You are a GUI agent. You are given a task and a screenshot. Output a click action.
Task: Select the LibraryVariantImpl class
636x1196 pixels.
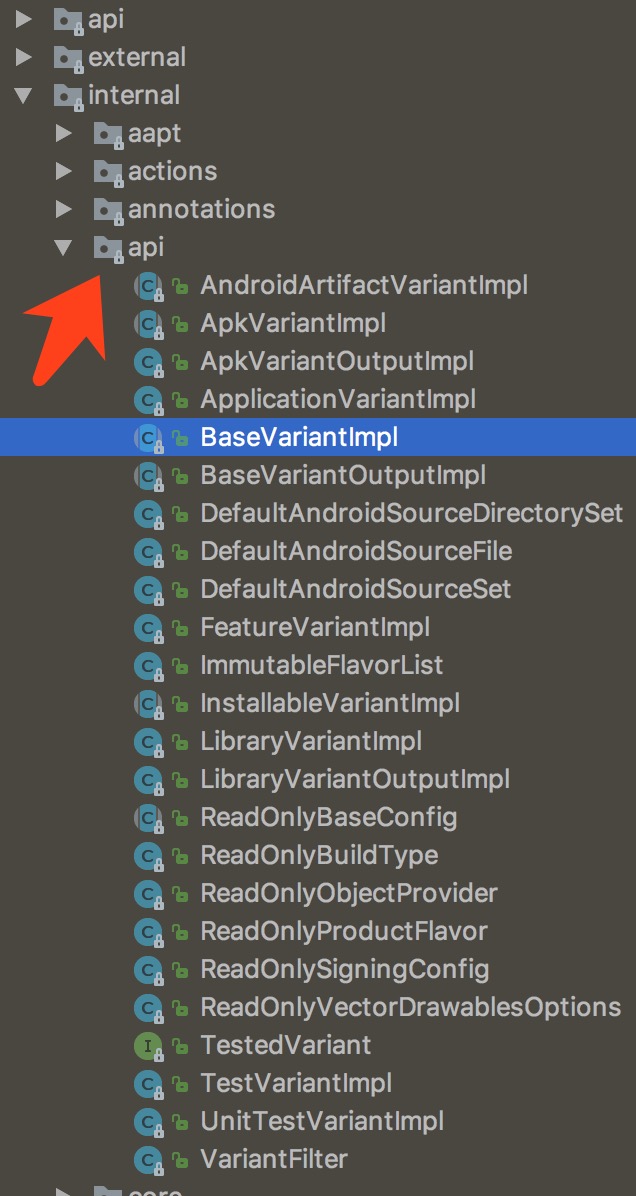click(x=312, y=741)
